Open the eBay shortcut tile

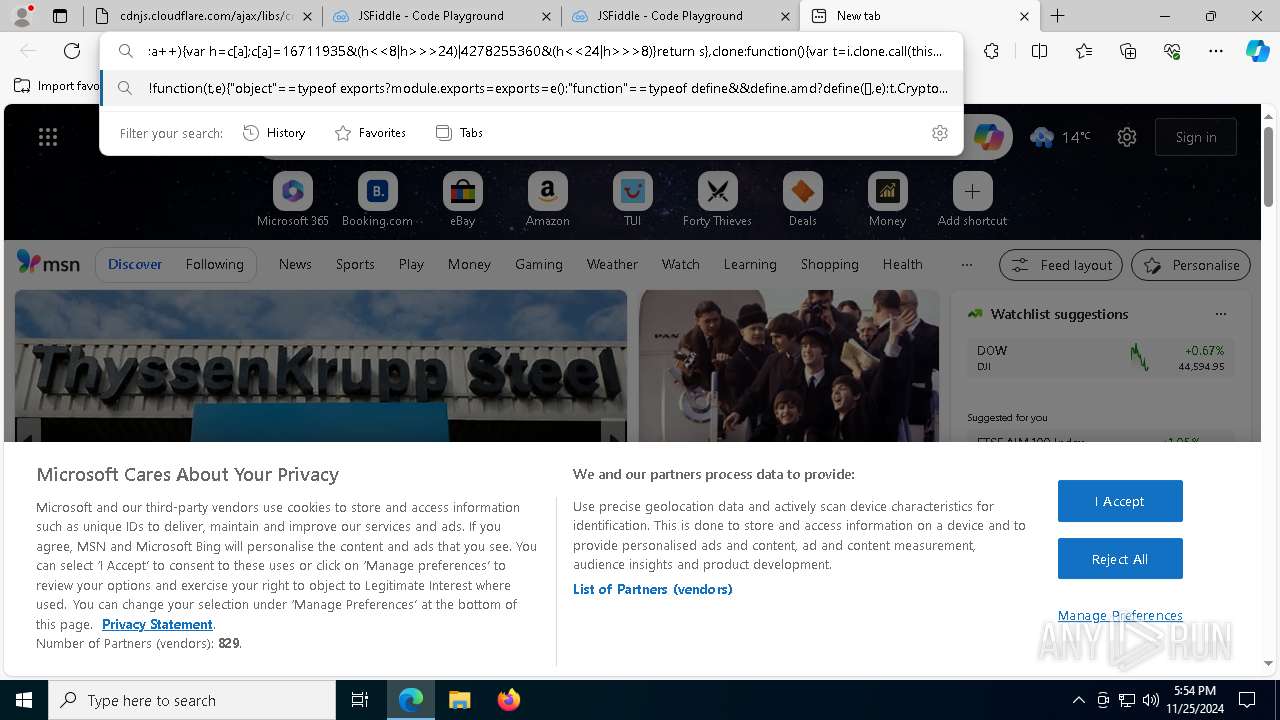(462, 200)
